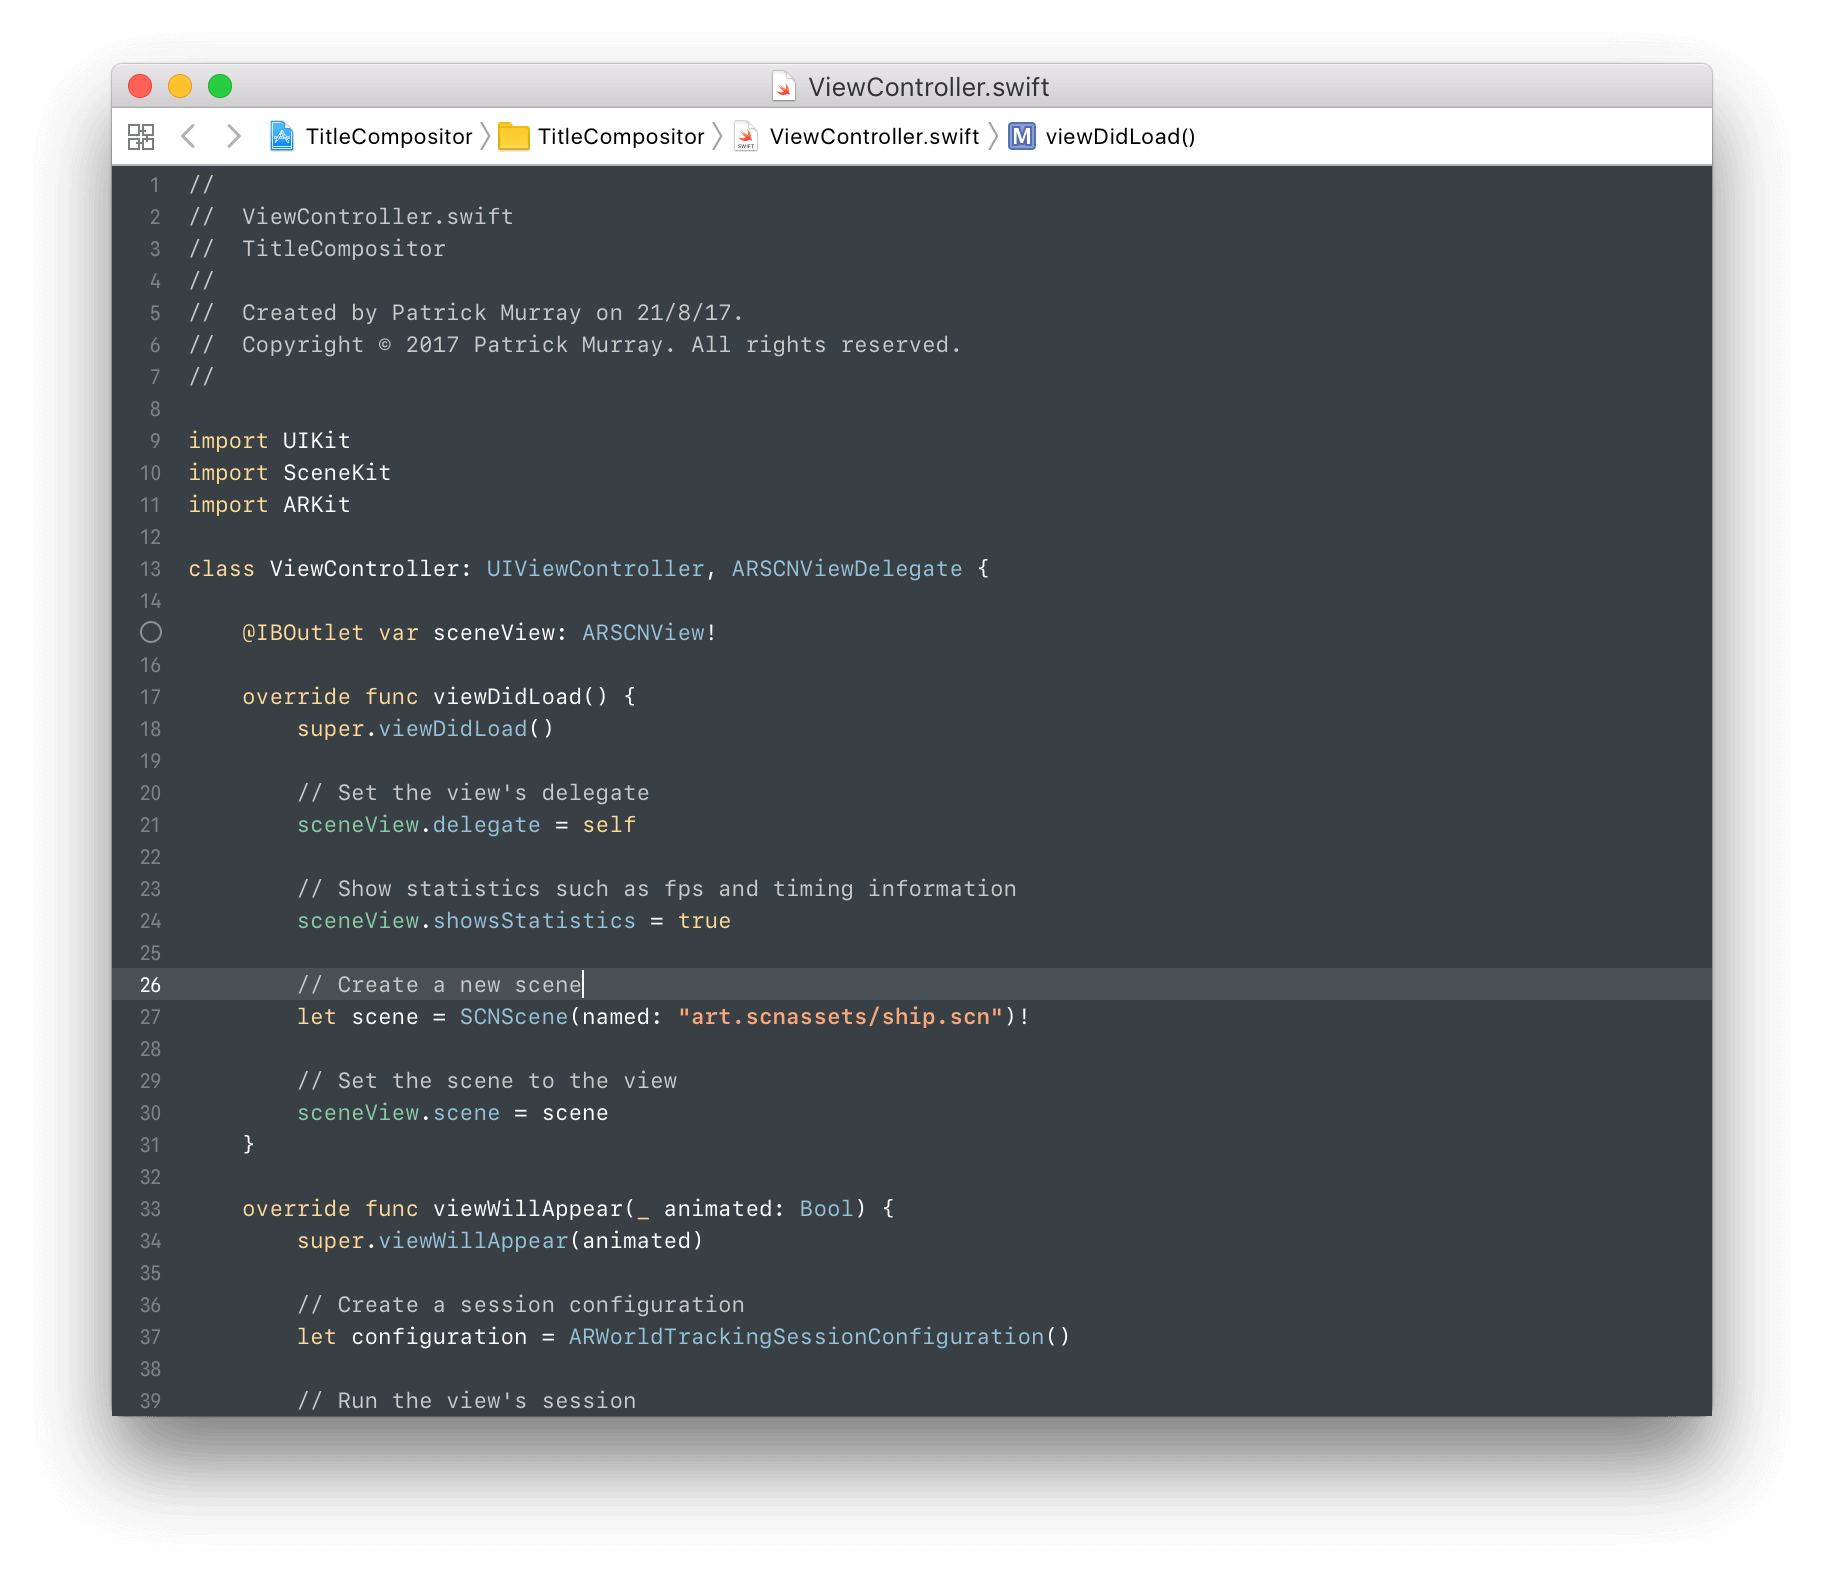Open the related items grid menu
Viewport: 1824px width, 1576px height.
[x=141, y=137]
